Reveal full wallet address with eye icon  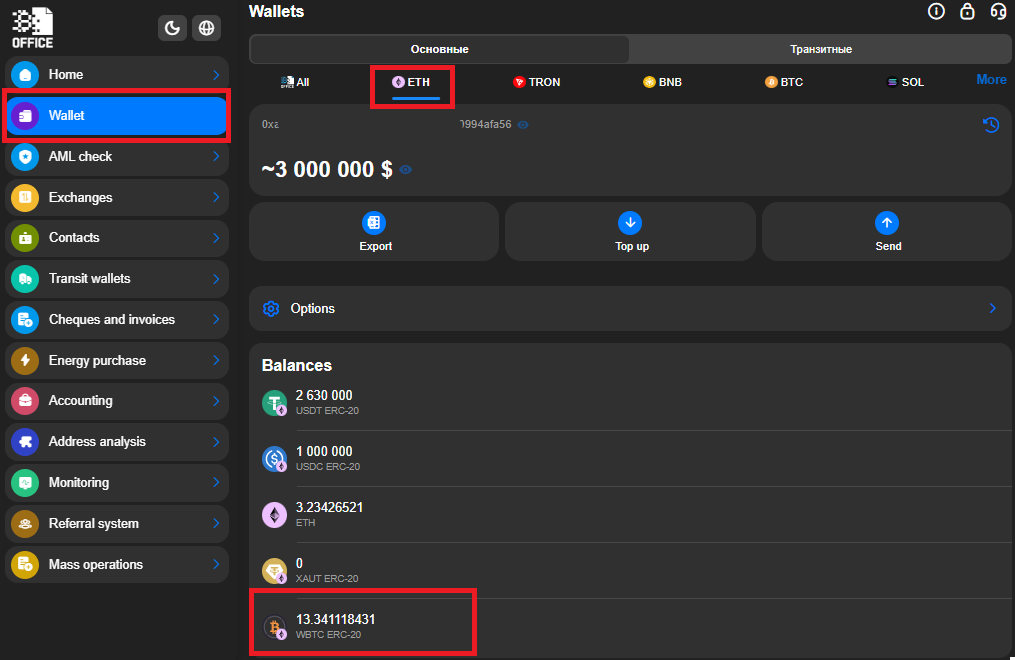coord(523,125)
